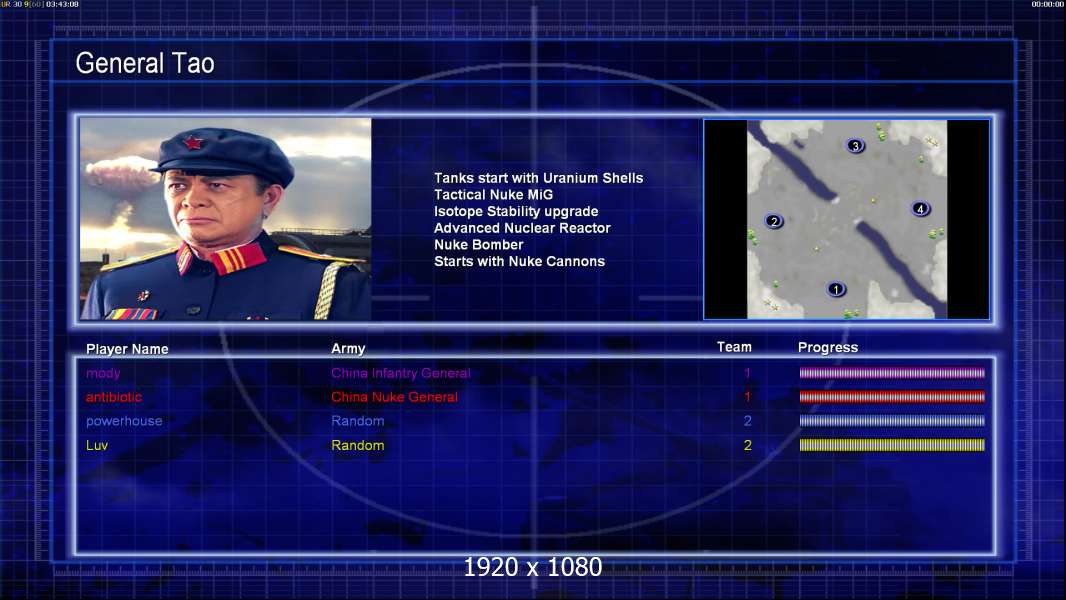
Task: Click 'China Nuke General' army entry
Action: click(x=394, y=397)
